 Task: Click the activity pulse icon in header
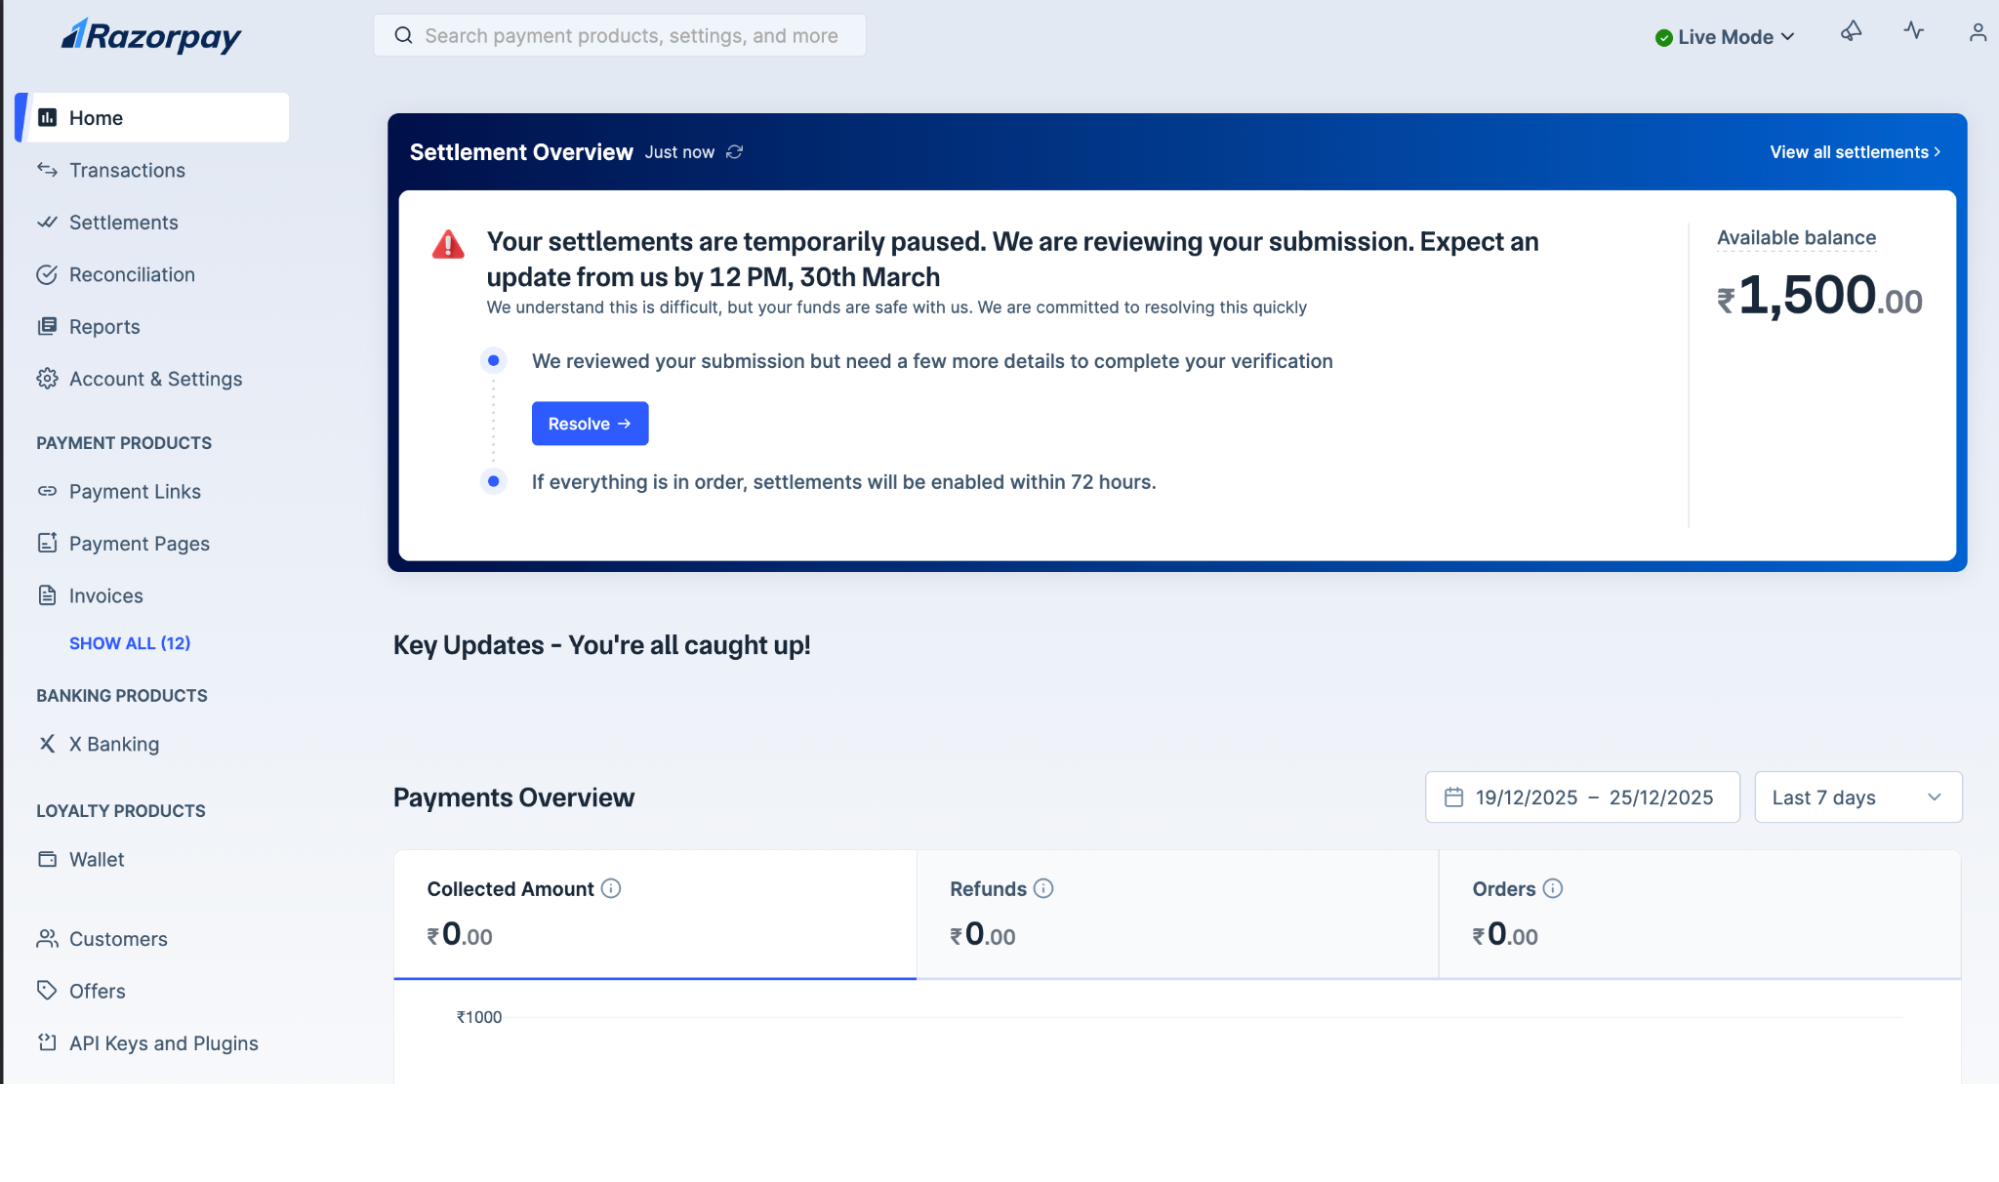tap(1913, 31)
